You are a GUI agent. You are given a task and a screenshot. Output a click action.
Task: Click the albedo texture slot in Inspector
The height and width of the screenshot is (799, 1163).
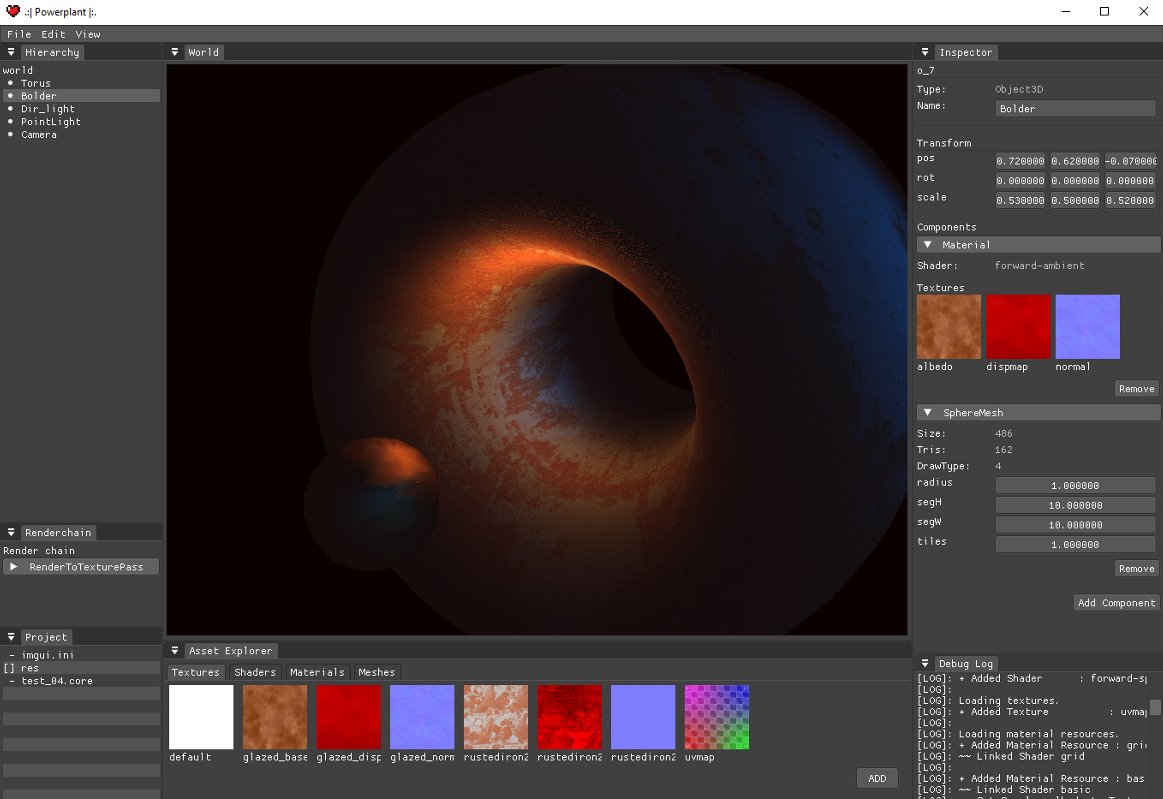(949, 326)
